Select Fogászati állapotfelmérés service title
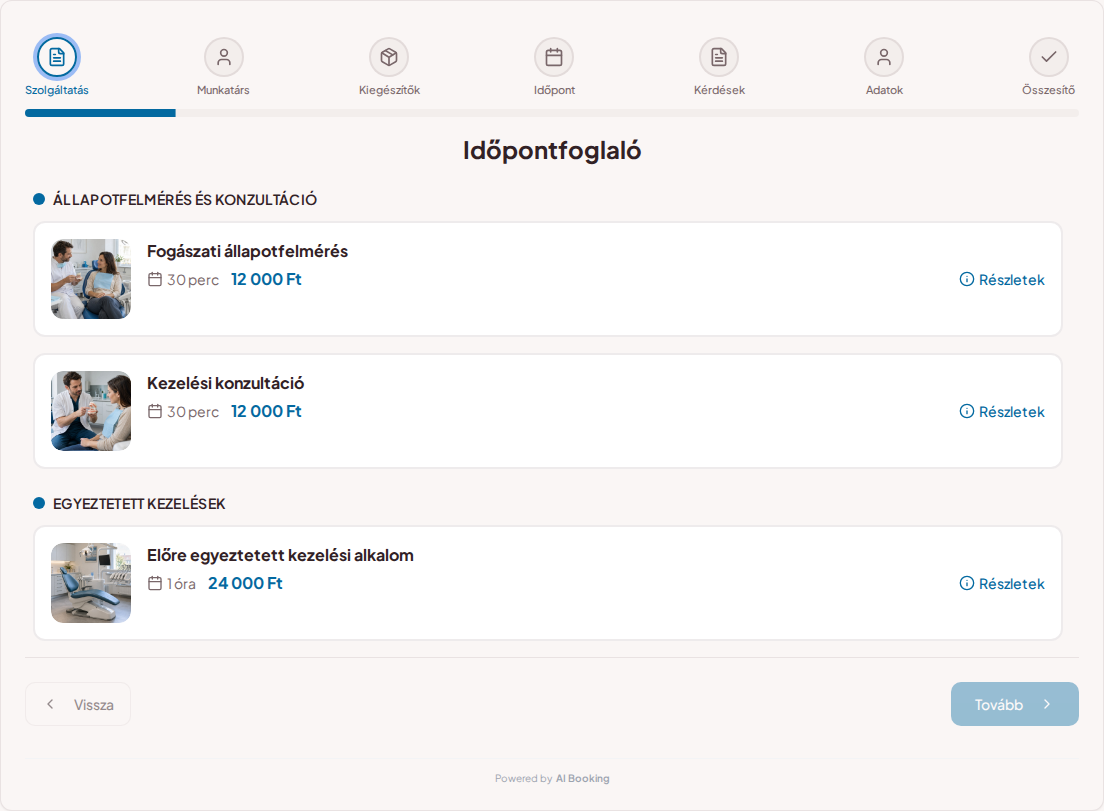This screenshot has height=811, width=1104. [247, 251]
